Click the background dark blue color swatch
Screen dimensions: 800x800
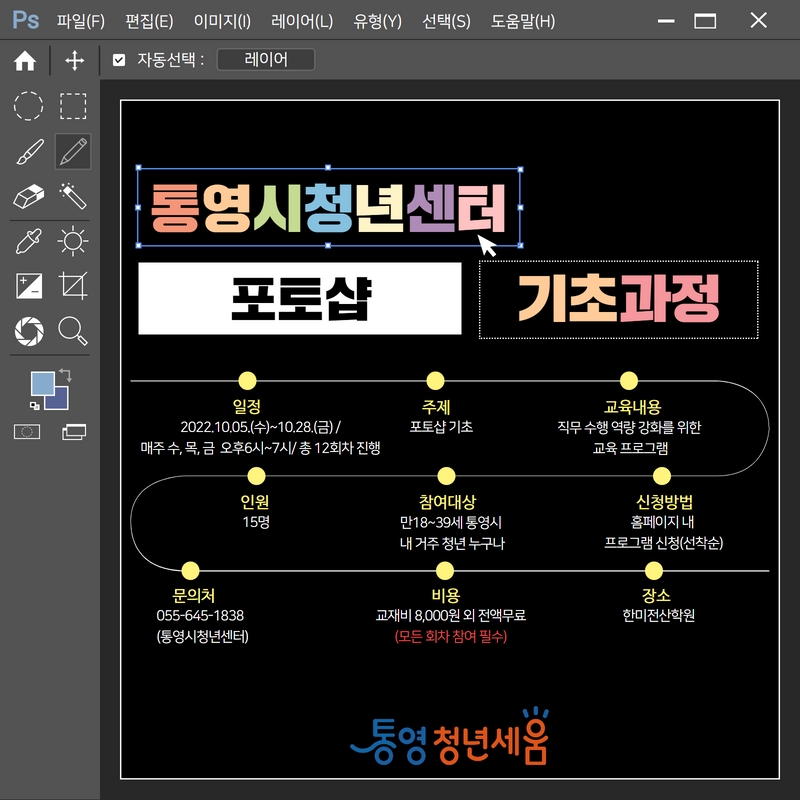click(61, 402)
